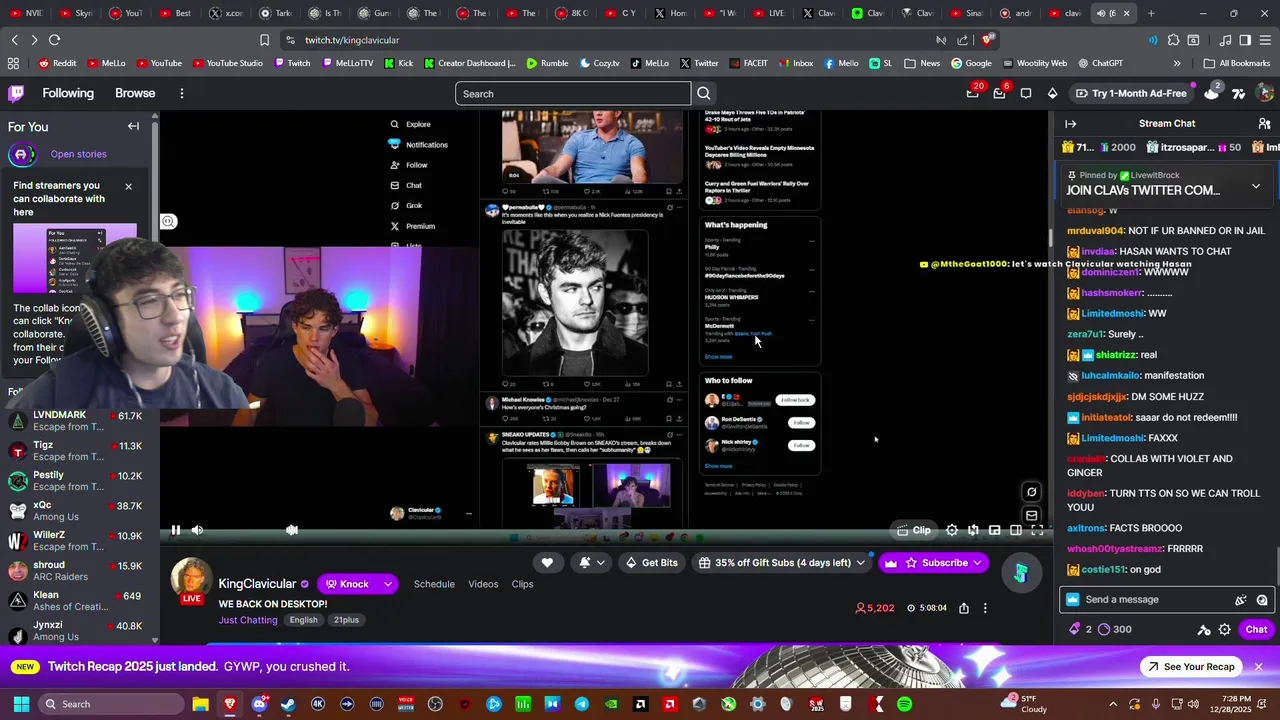Type in Send a message field
Screen dimensions: 1280x720
pos(1150,599)
